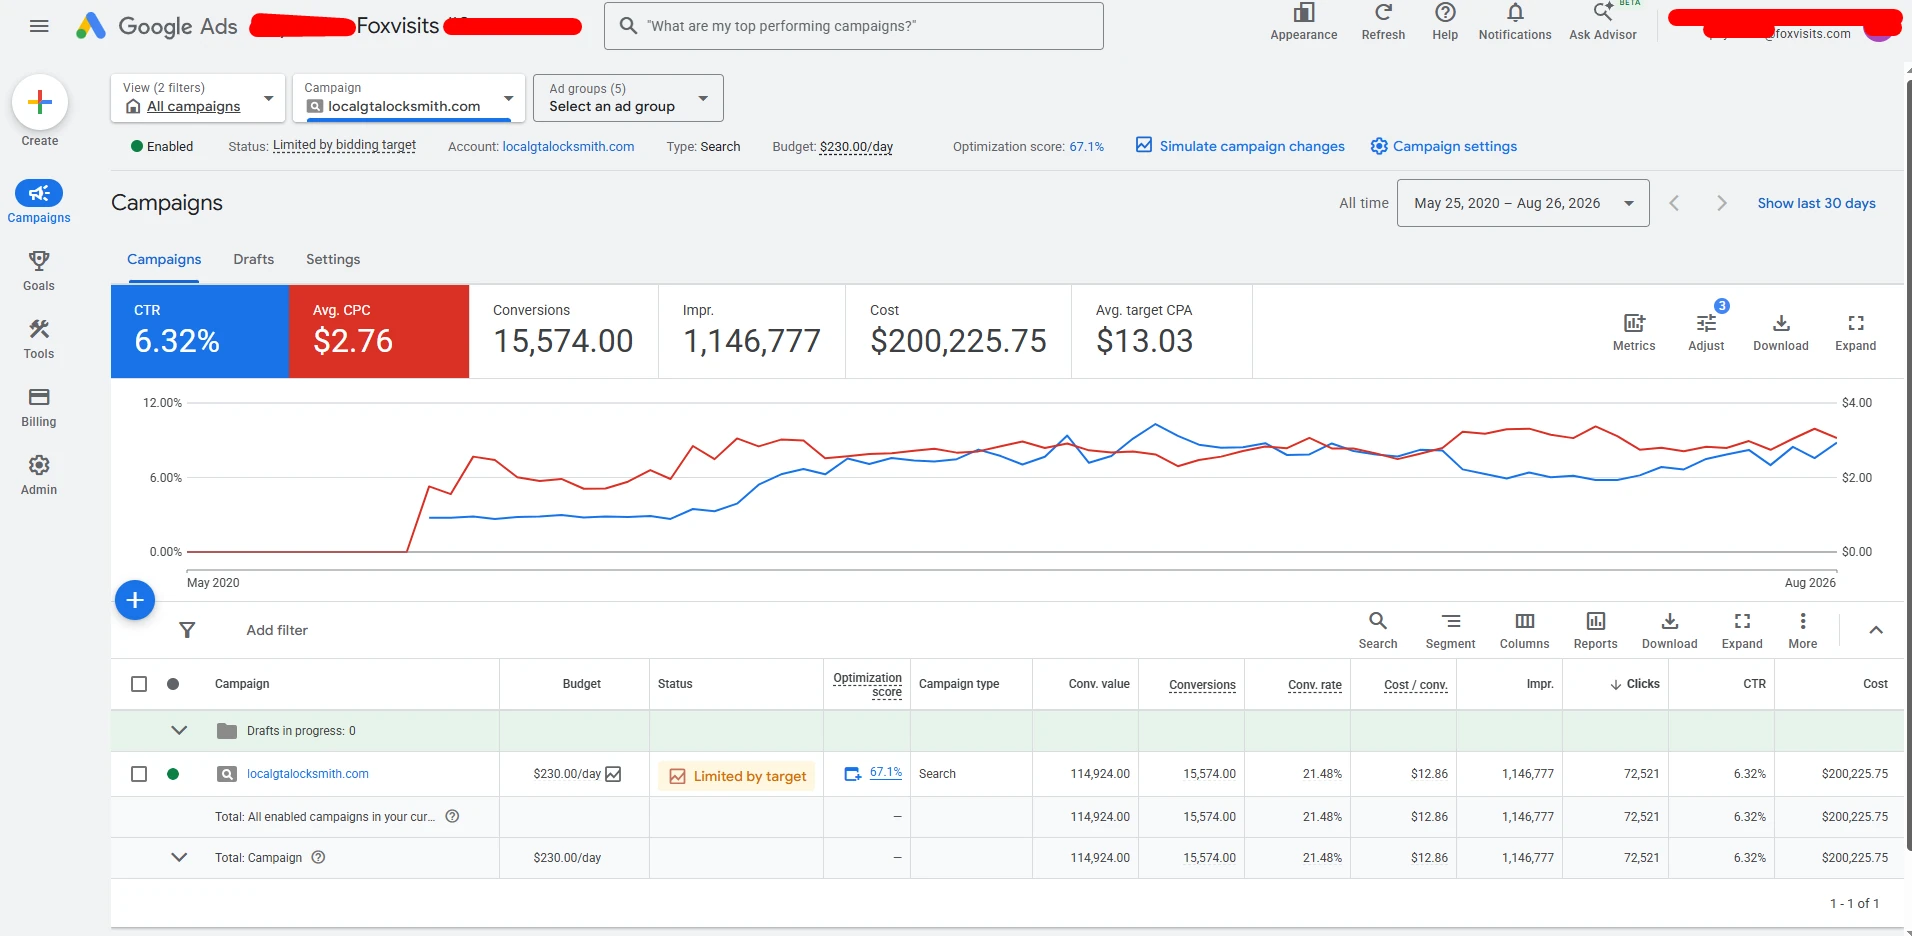Open Goals in sidebar

click(39, 270)
